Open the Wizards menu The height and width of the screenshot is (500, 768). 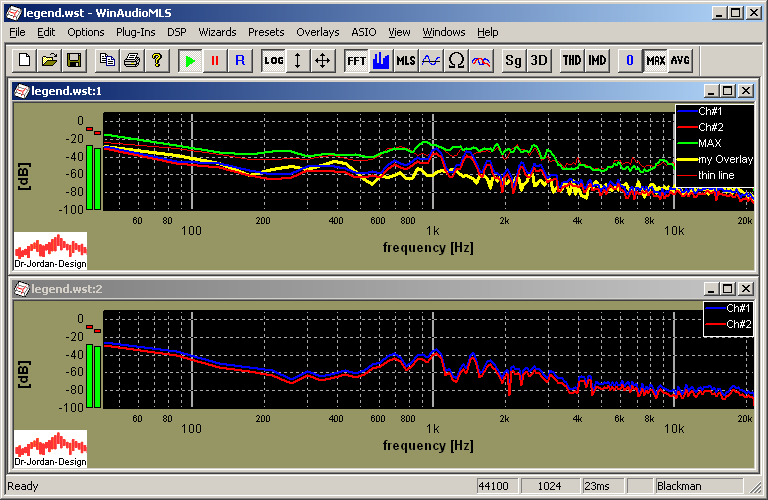pyautogui.click(x=217, y=32)
